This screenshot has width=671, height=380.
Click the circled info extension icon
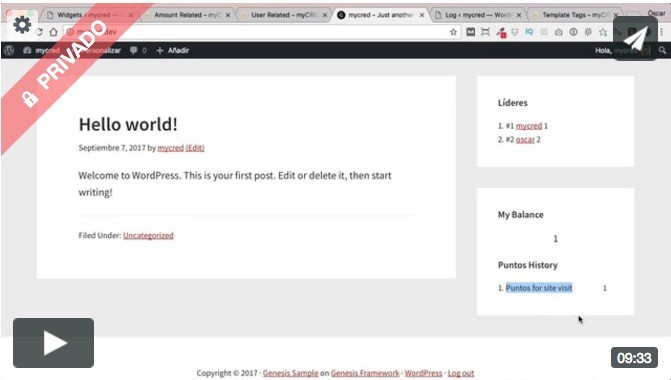pyautogui.click(x=573, y=32)
